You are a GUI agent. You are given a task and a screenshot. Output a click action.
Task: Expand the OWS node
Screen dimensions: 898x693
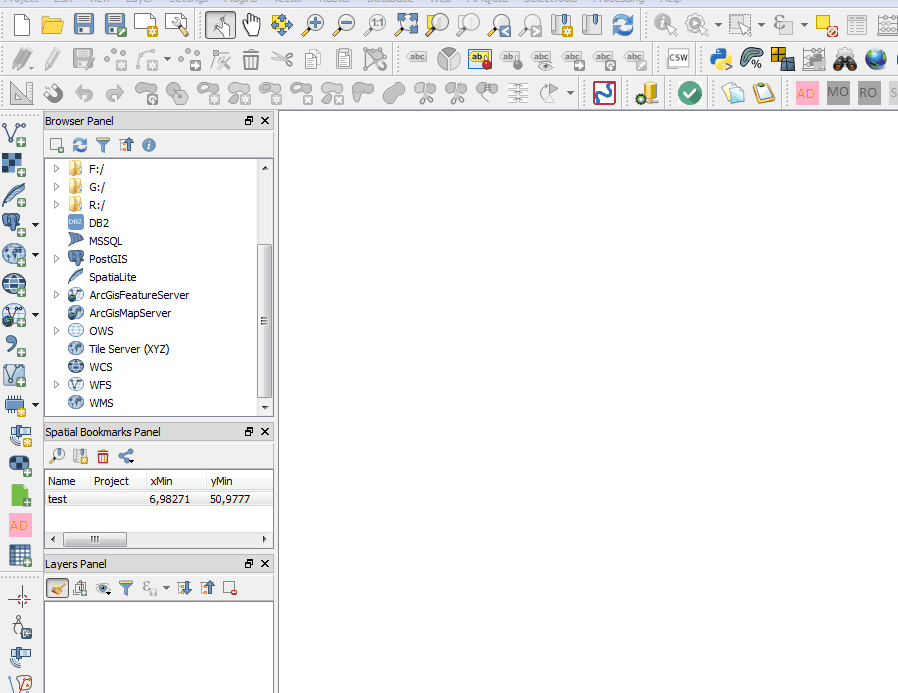coord(56,330)
